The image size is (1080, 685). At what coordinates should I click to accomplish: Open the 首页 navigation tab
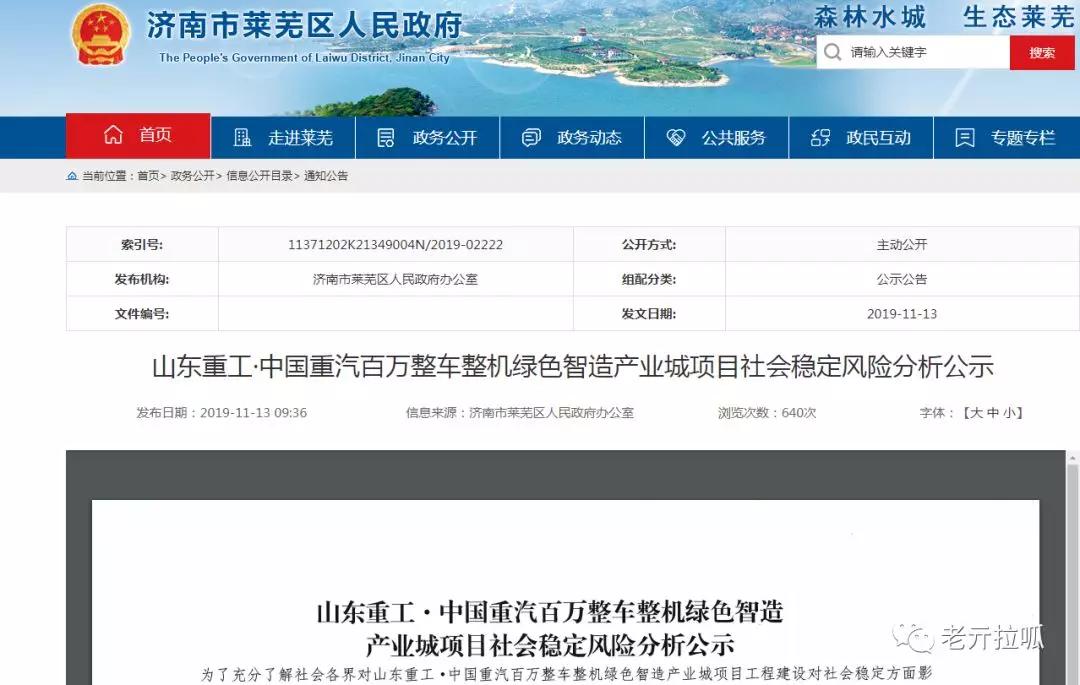click(138, 136)
